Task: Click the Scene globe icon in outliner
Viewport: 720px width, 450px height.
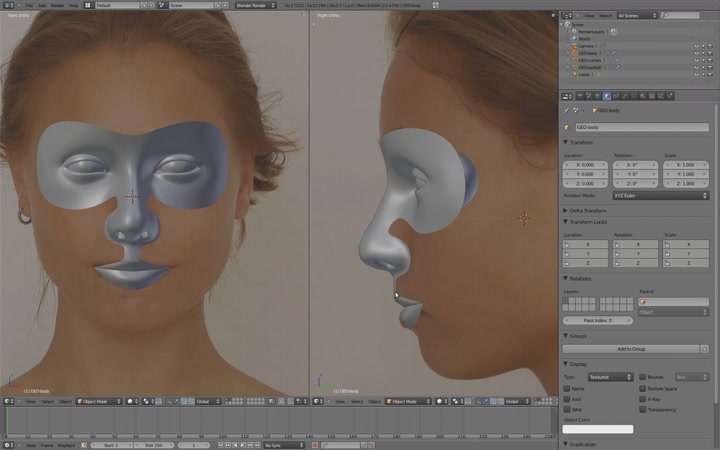Action: pos(568,24)
